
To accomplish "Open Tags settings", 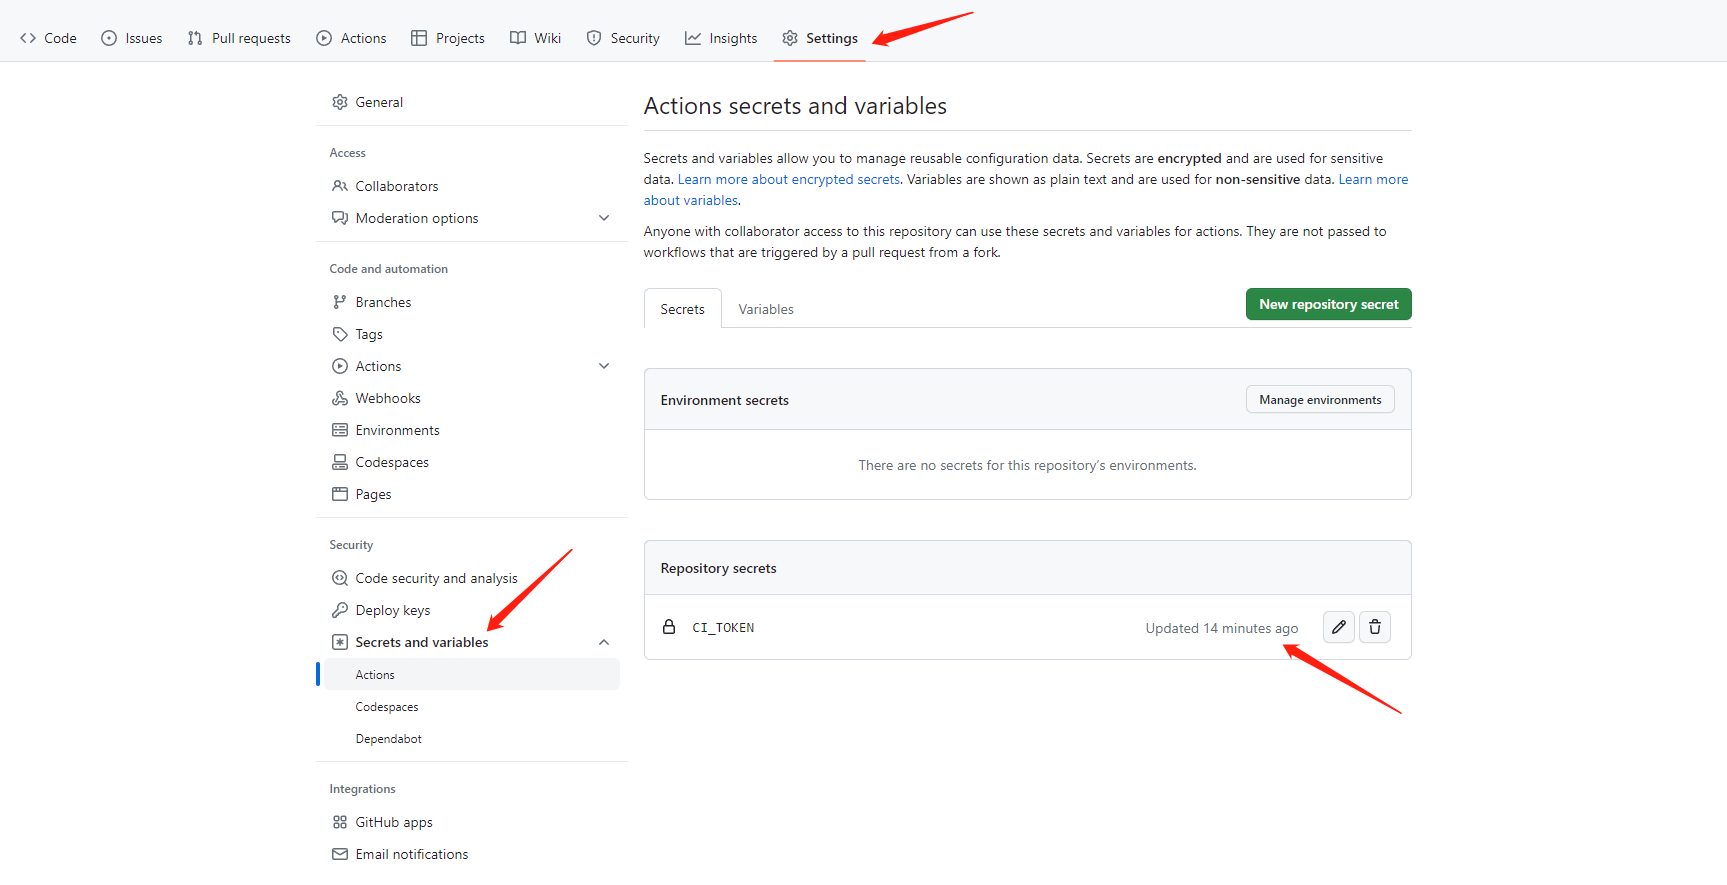I will tap(472, 334).
